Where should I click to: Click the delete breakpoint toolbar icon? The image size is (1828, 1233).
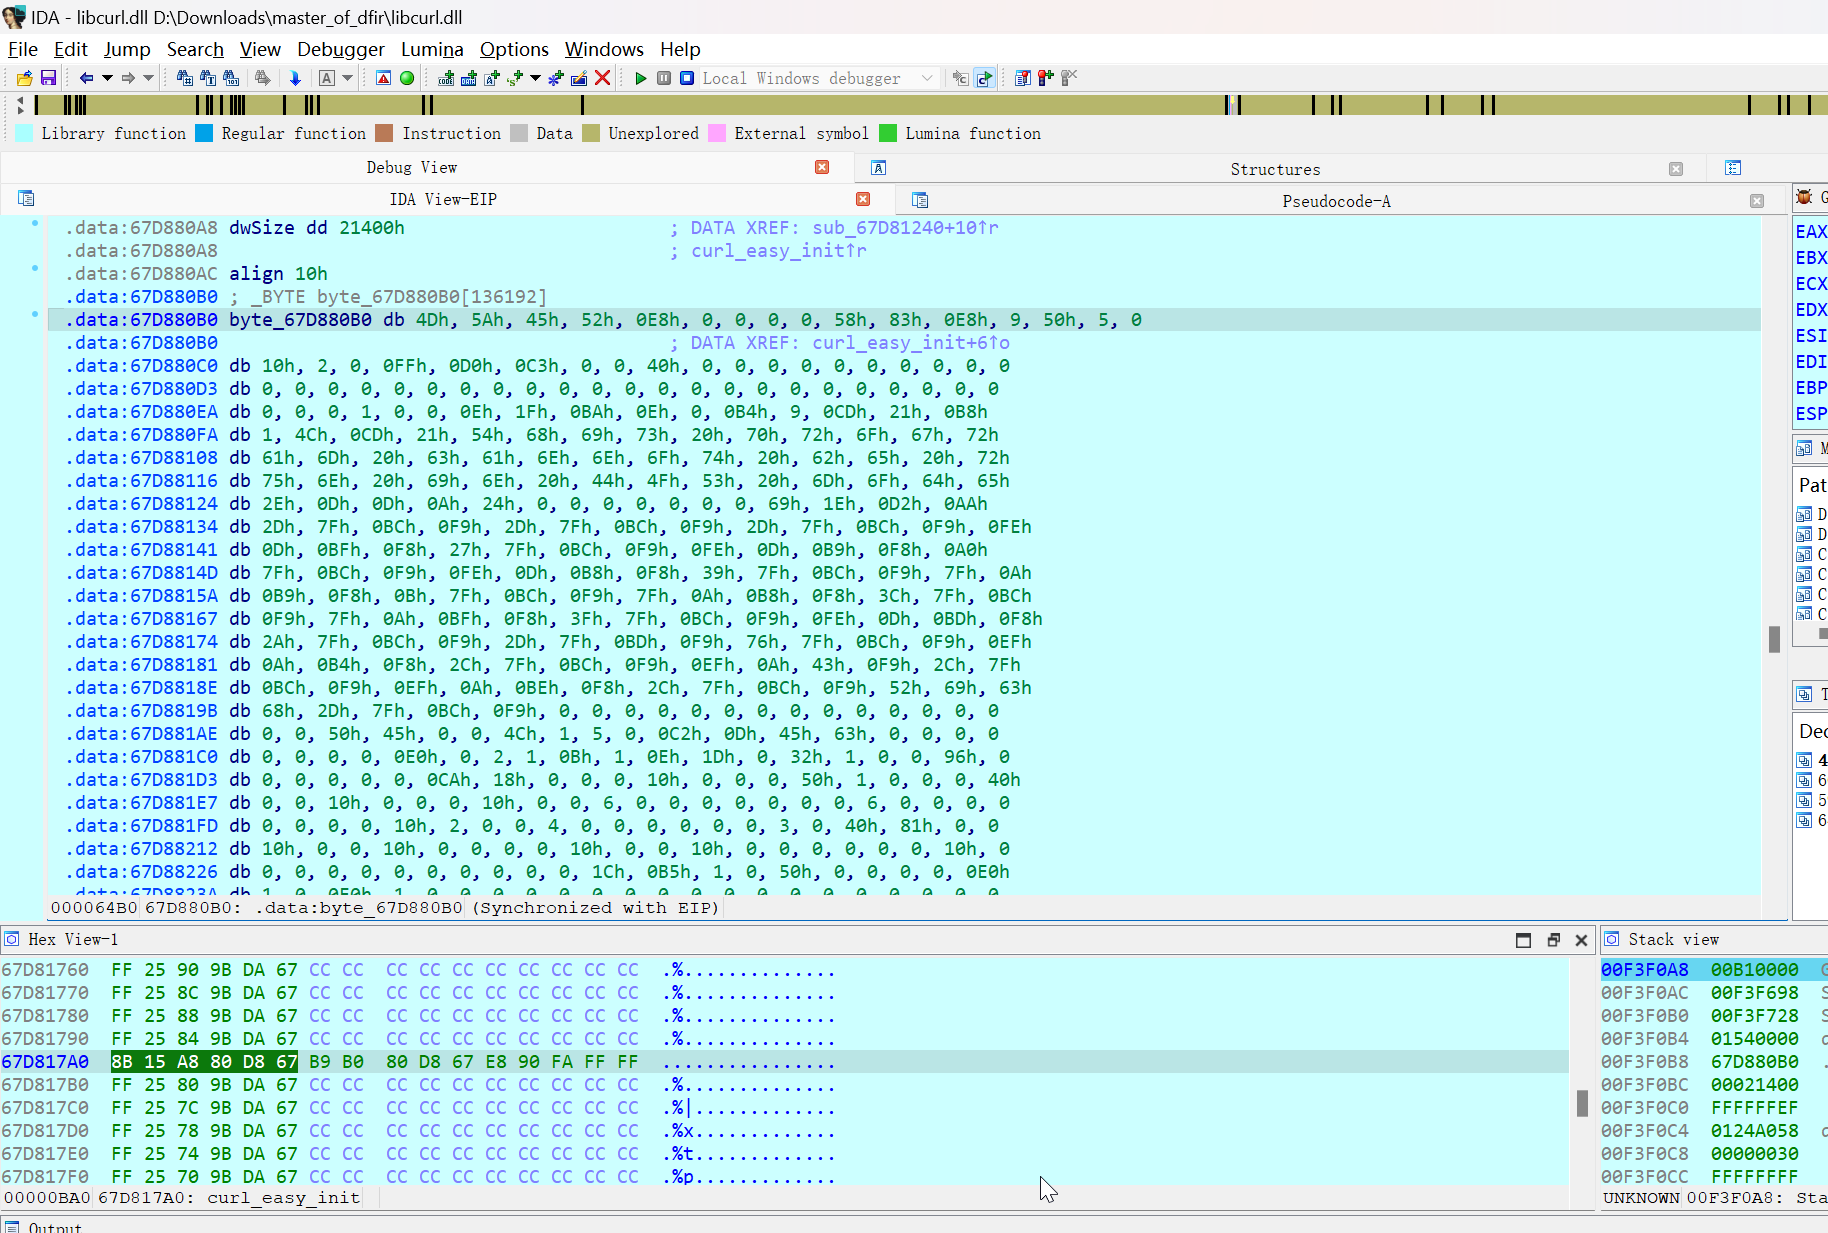(1068, 78)
